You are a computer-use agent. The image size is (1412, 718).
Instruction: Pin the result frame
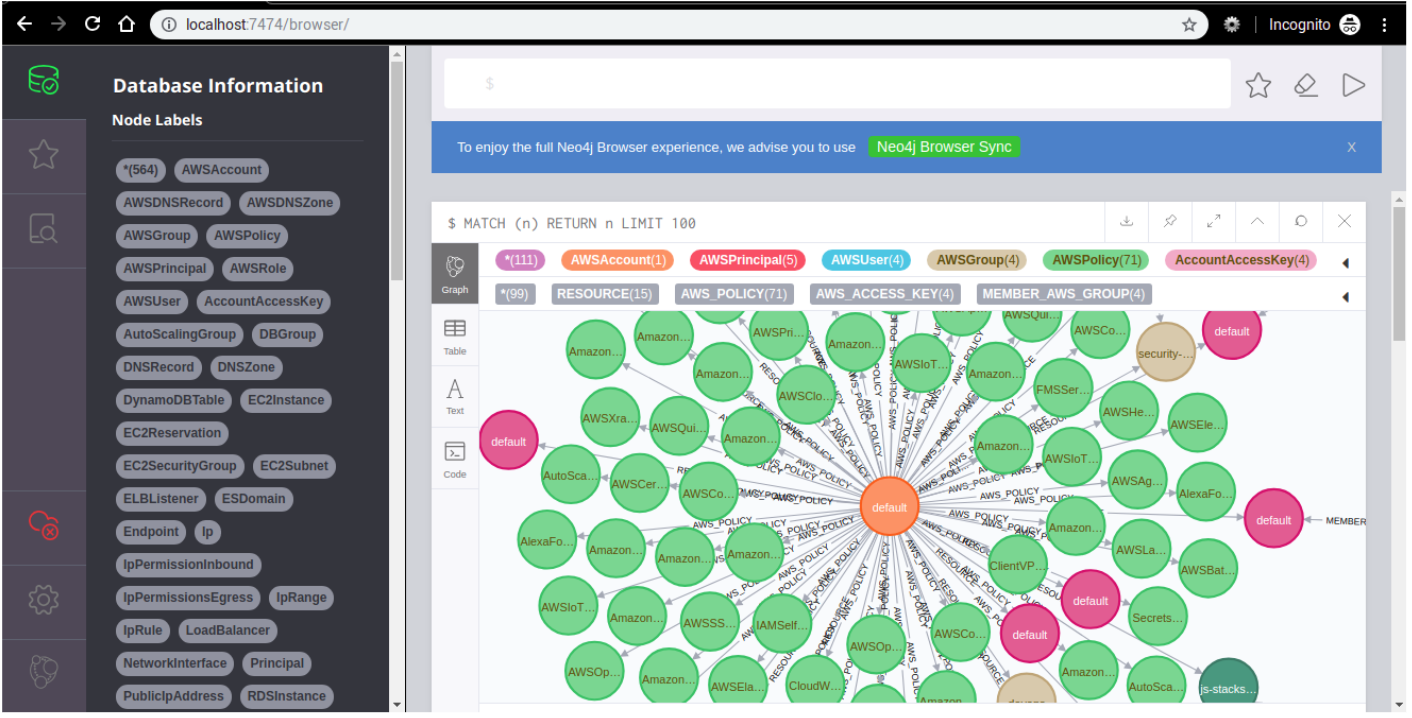coord(1170,222)
